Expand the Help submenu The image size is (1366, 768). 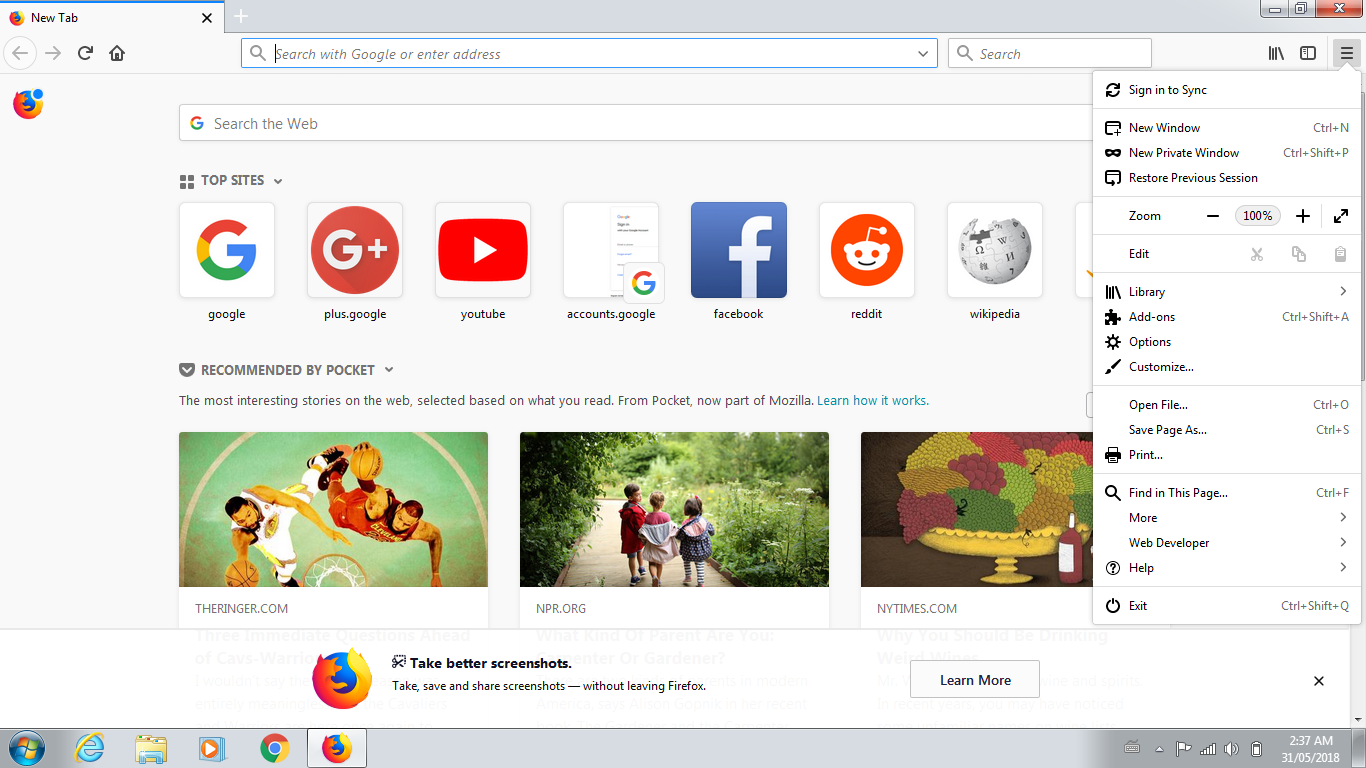point(1227,568)
